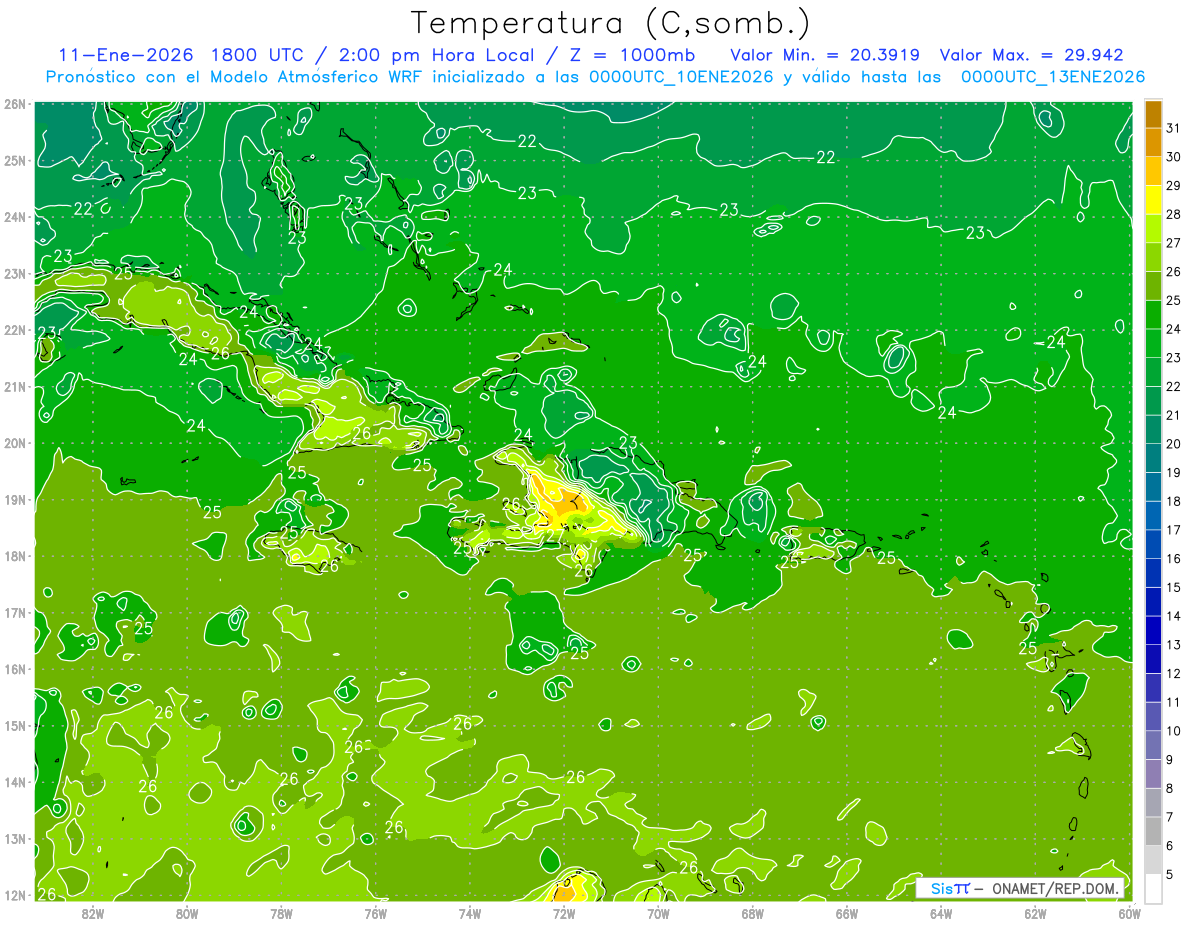1200x927 pixels.
Task: Click the 68W longitude axis label
Action: [753, 913]
